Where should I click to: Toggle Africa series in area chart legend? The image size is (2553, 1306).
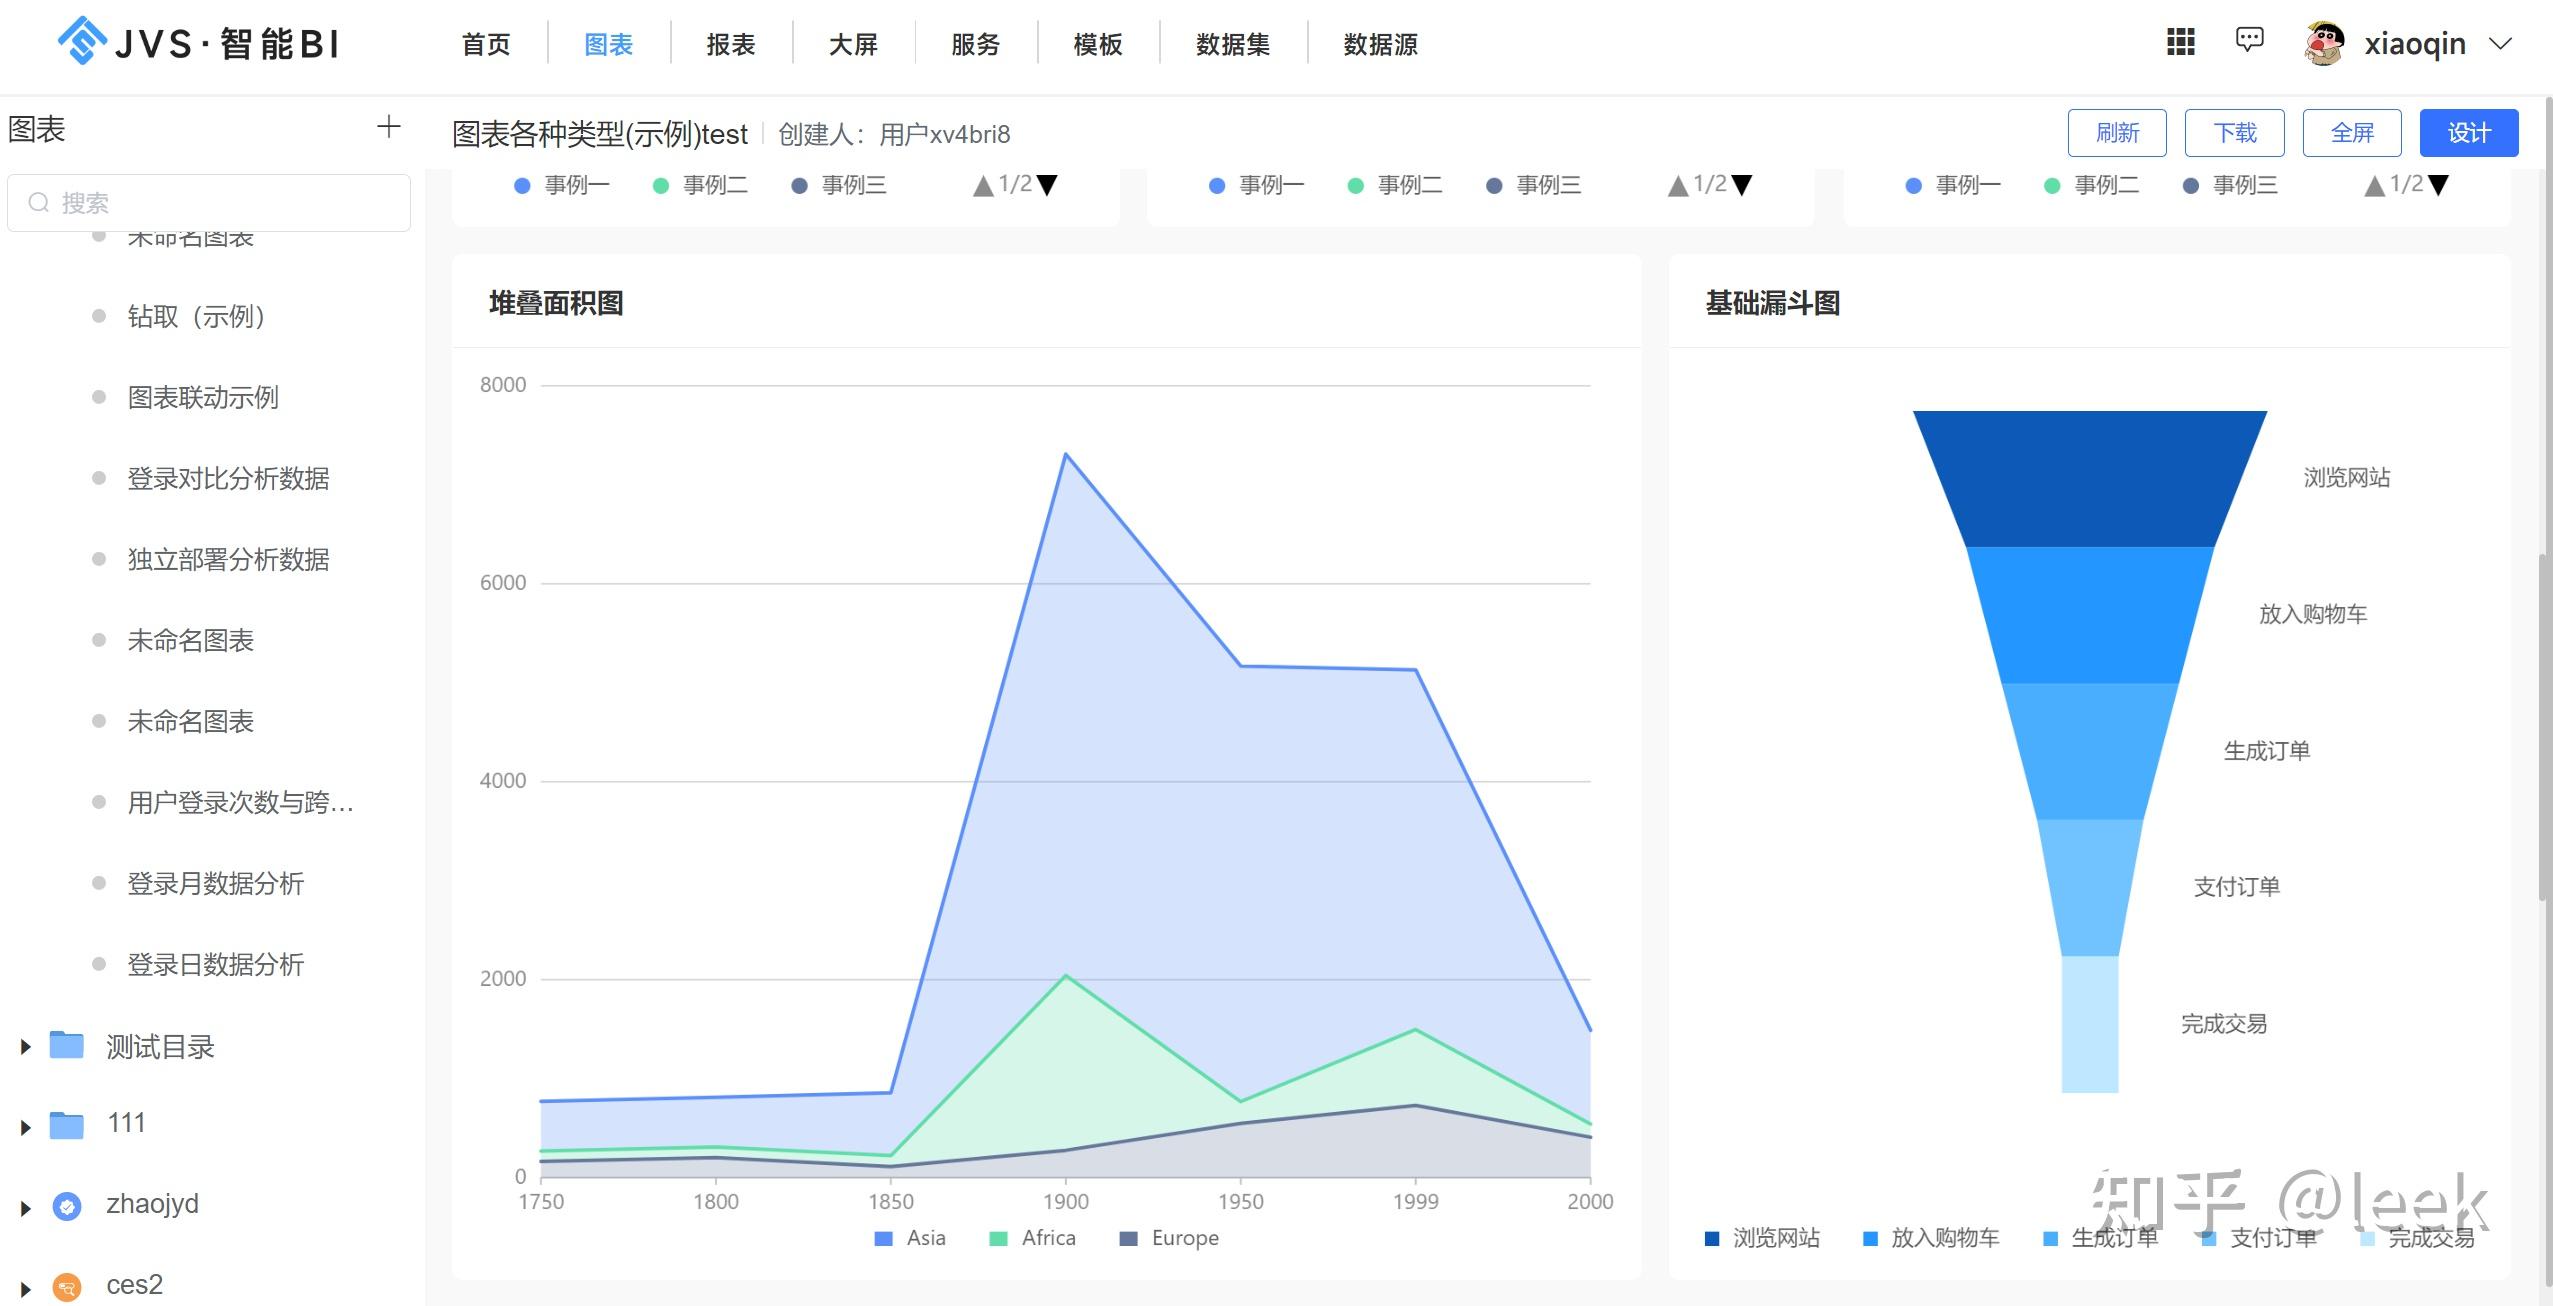[x=1033, y=1238]
